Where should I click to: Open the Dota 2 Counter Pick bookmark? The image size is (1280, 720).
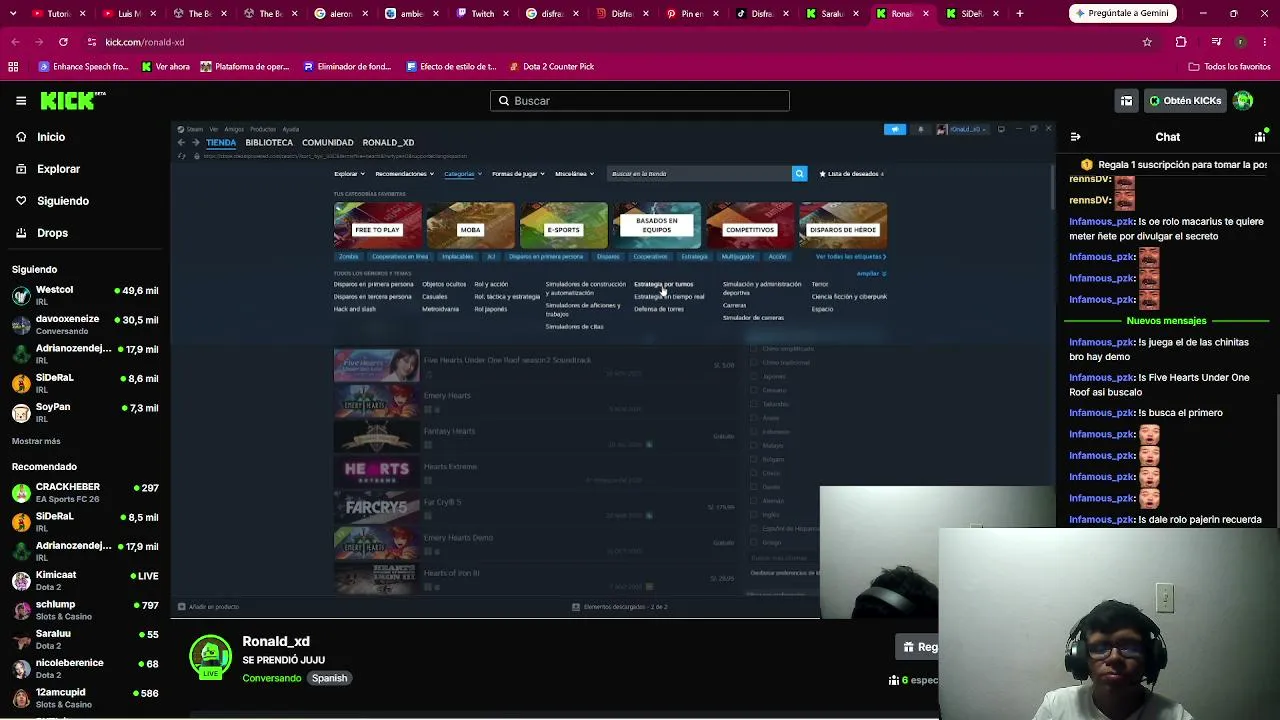point(551,67)
